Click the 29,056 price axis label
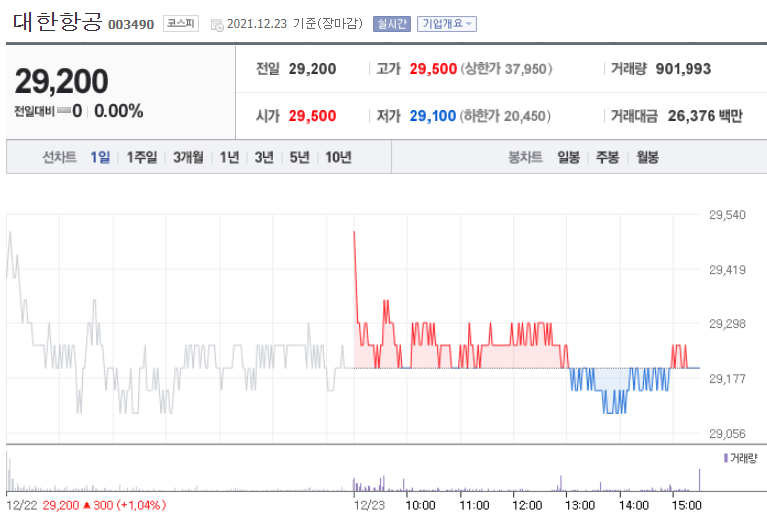The image size is (767, 525). (727, 434)
